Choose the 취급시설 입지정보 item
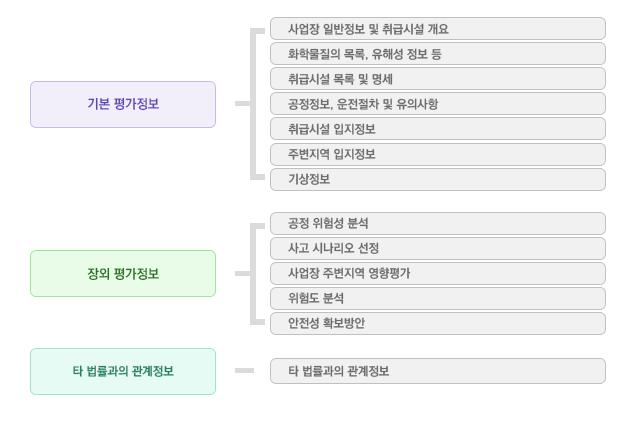 coord(438,129)
